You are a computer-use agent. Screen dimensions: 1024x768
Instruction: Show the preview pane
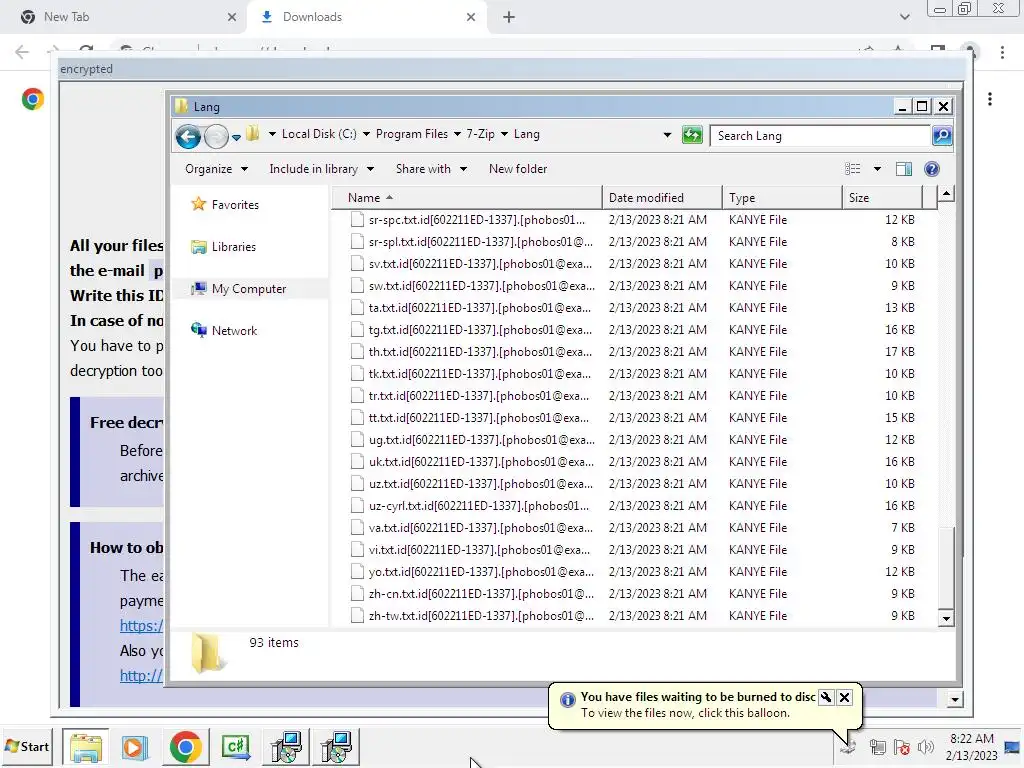tap(904, 169)
